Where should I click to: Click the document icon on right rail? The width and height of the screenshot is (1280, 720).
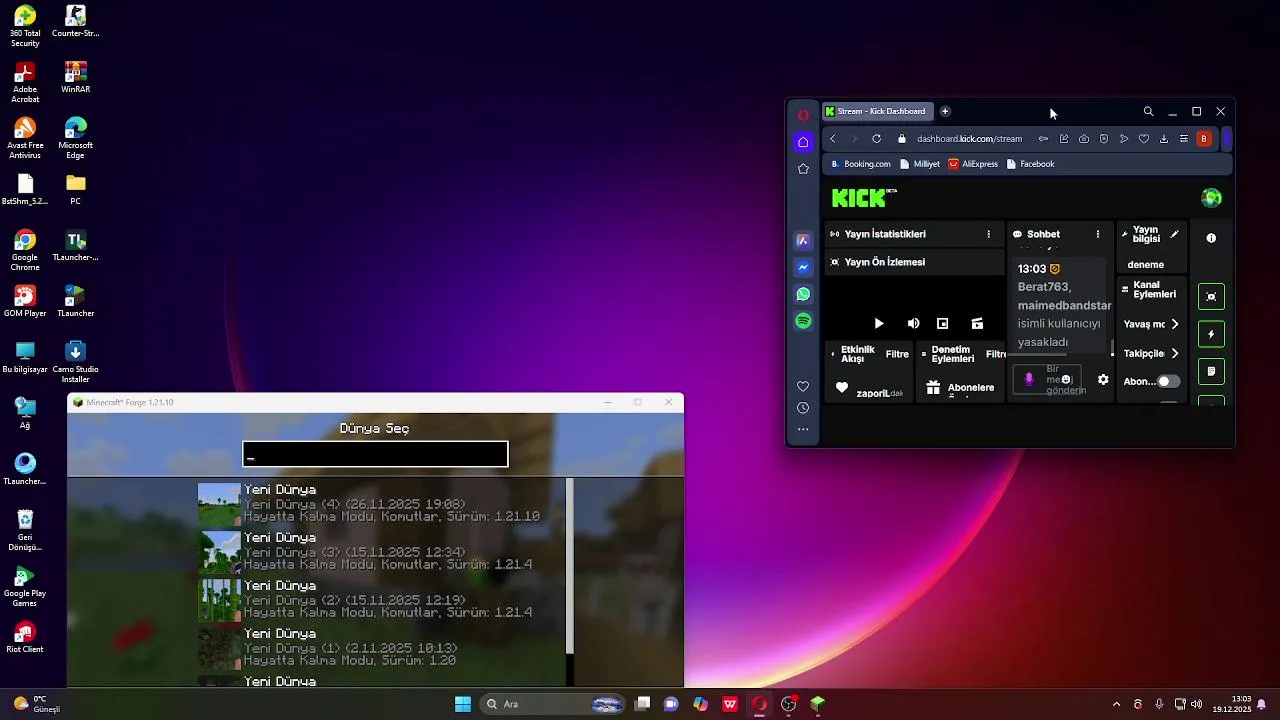click(1211, 371)
